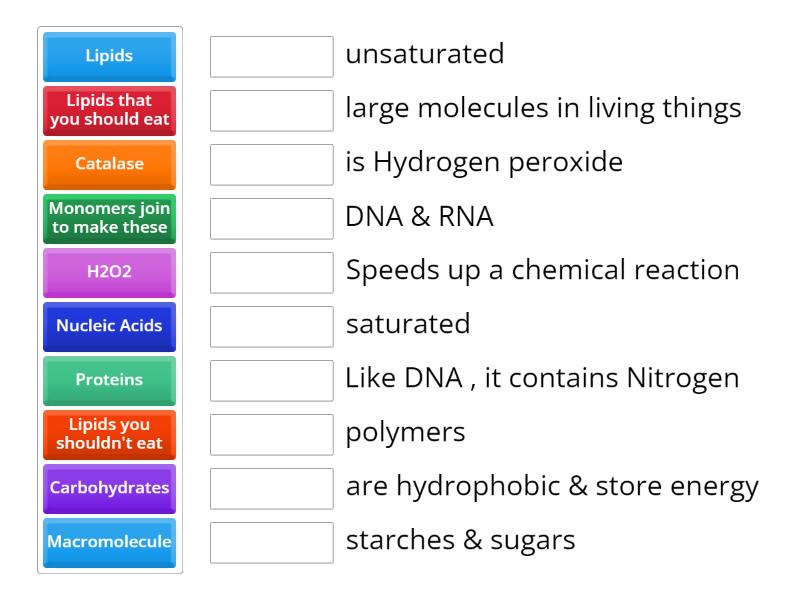Pick the H2O2 term card
The image size is (800, 600).
(x=109, y=272)
